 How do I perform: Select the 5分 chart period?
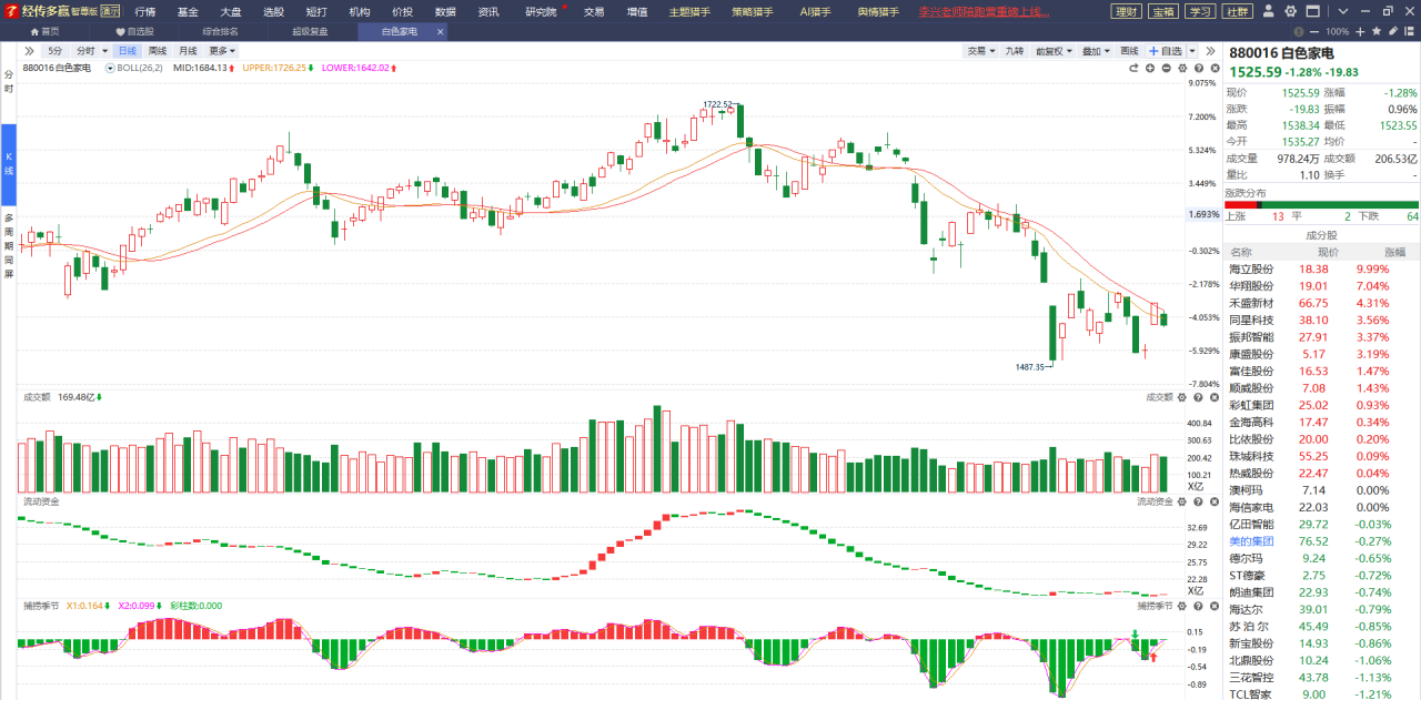pos(54,51)
